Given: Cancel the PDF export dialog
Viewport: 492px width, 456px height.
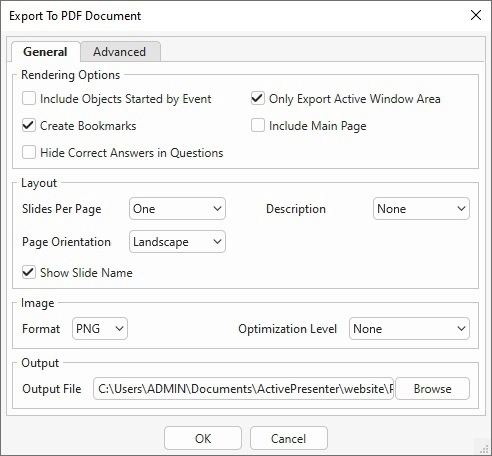Looking at the screenshot, I should [x=289, y=438].
